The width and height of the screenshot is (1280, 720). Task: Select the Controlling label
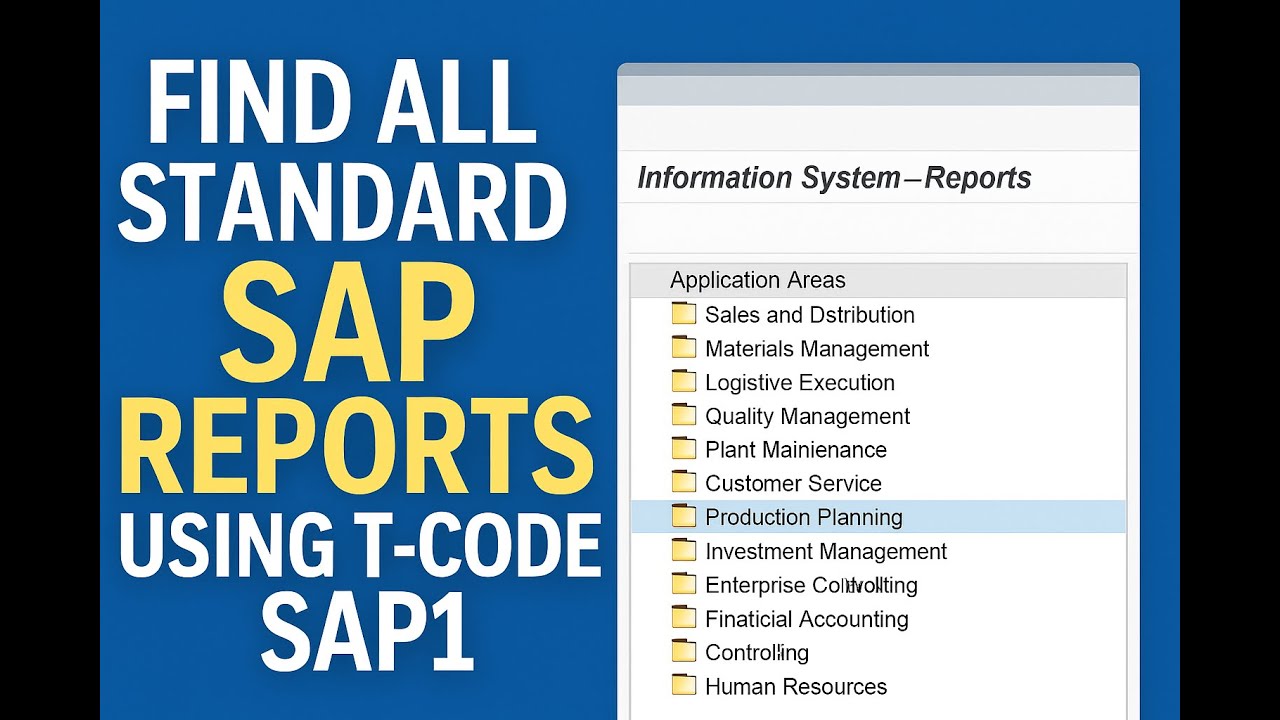[x=757, y=653]
